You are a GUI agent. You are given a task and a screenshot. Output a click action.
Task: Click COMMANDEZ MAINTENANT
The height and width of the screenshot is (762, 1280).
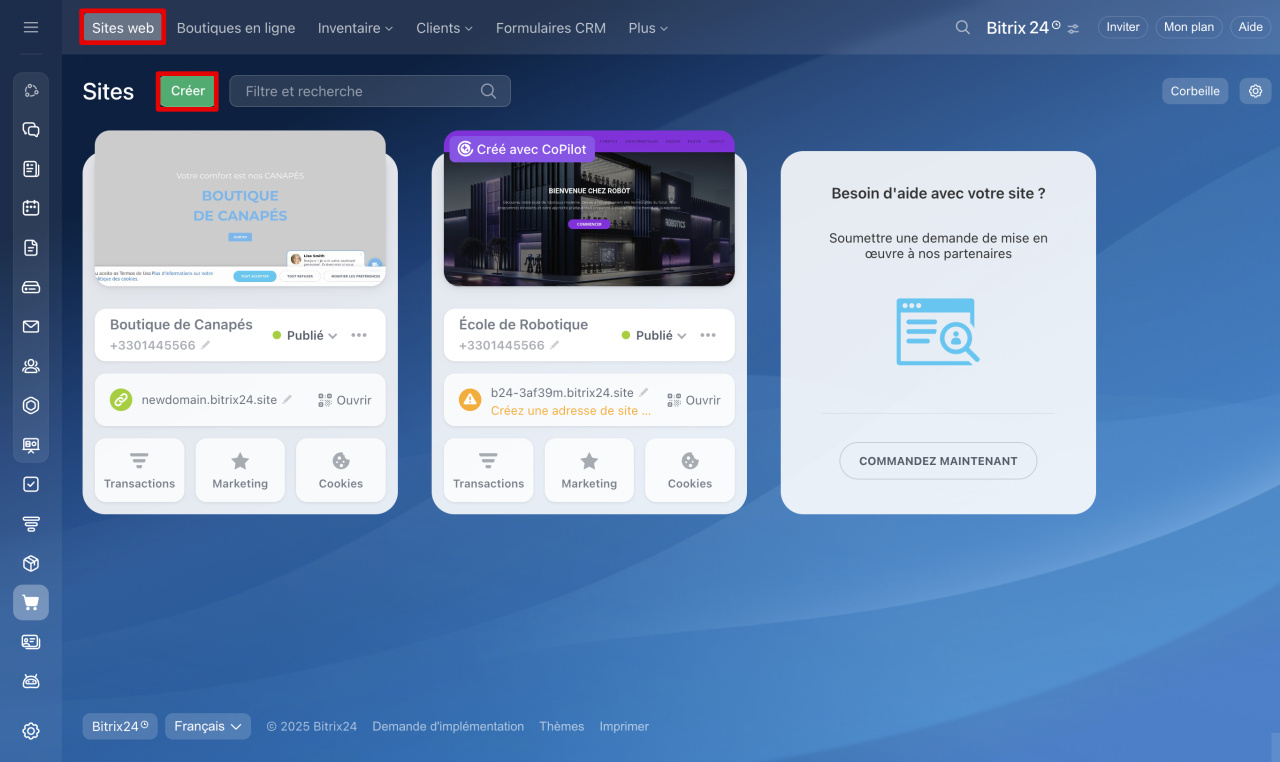(x=938, y=461)
